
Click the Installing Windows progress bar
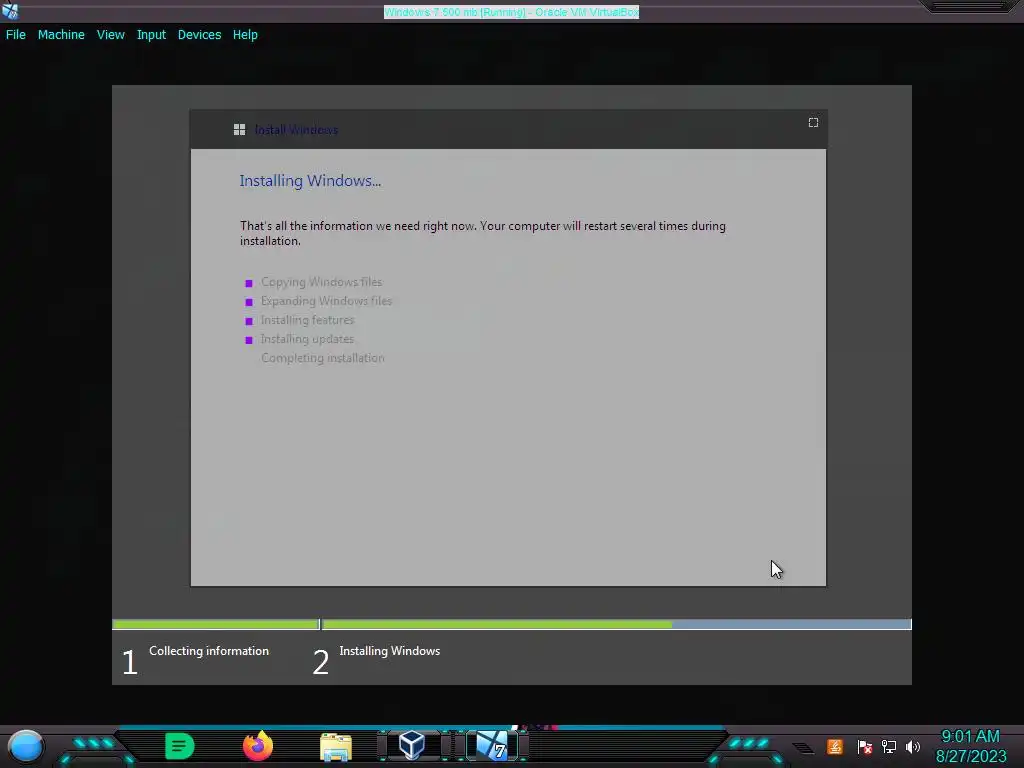616,624
